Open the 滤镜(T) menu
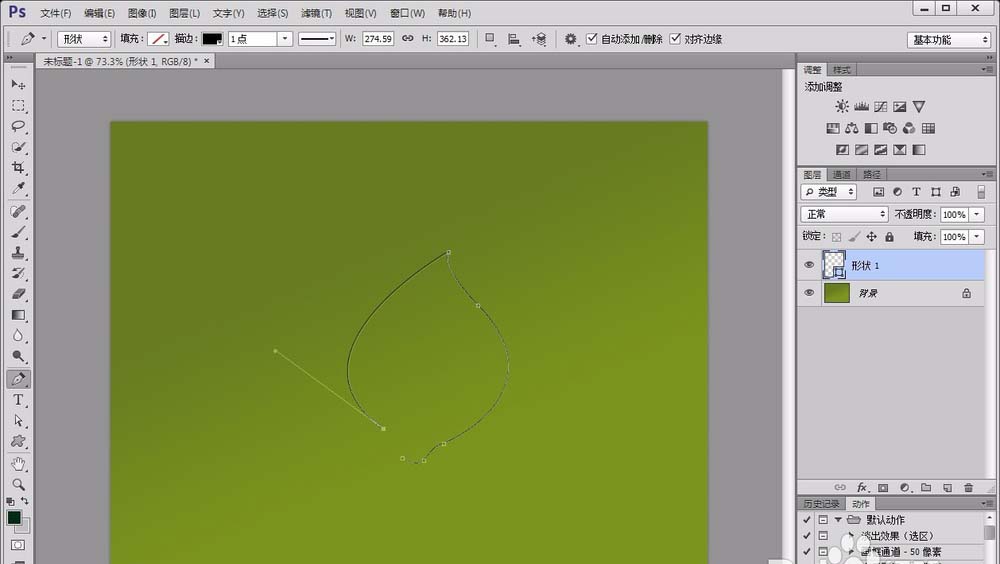Image resolution: width=1000 pixels, height=564 pixels. click(316, 13)
